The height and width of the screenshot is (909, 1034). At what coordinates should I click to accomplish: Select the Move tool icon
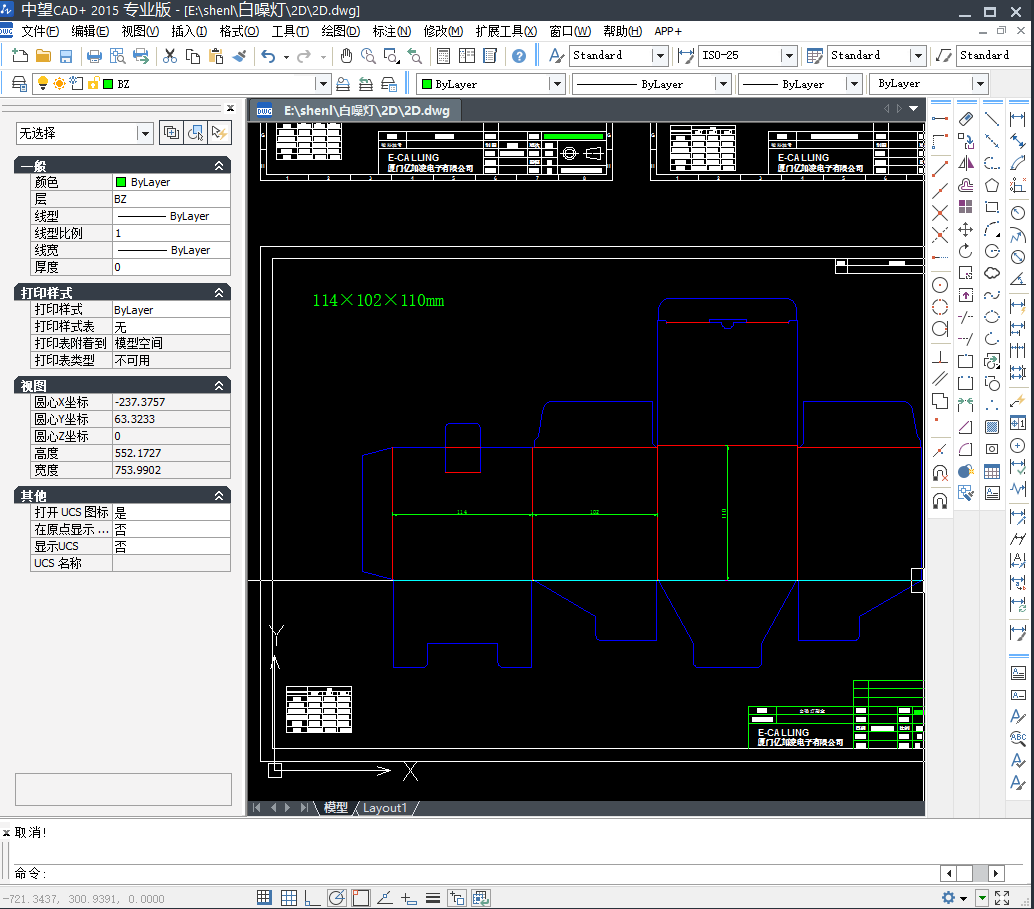tap(966, 230)
